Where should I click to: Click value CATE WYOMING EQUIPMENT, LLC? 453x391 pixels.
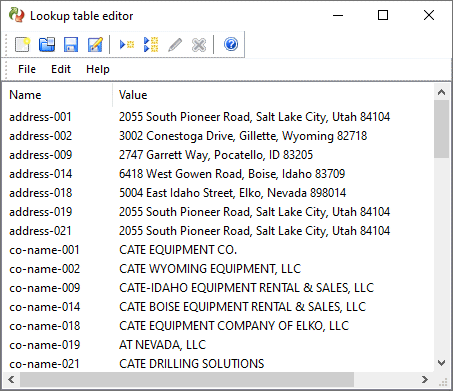[x=210, y=269]
